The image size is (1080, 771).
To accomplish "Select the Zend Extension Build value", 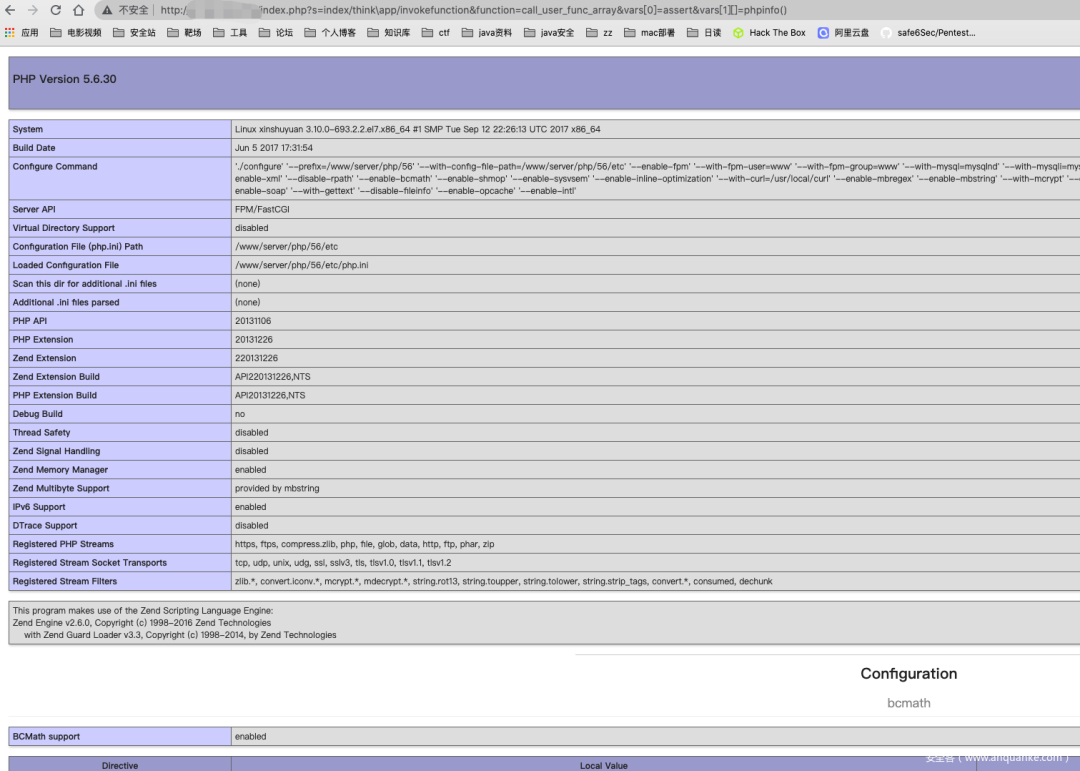I will 273,377.
